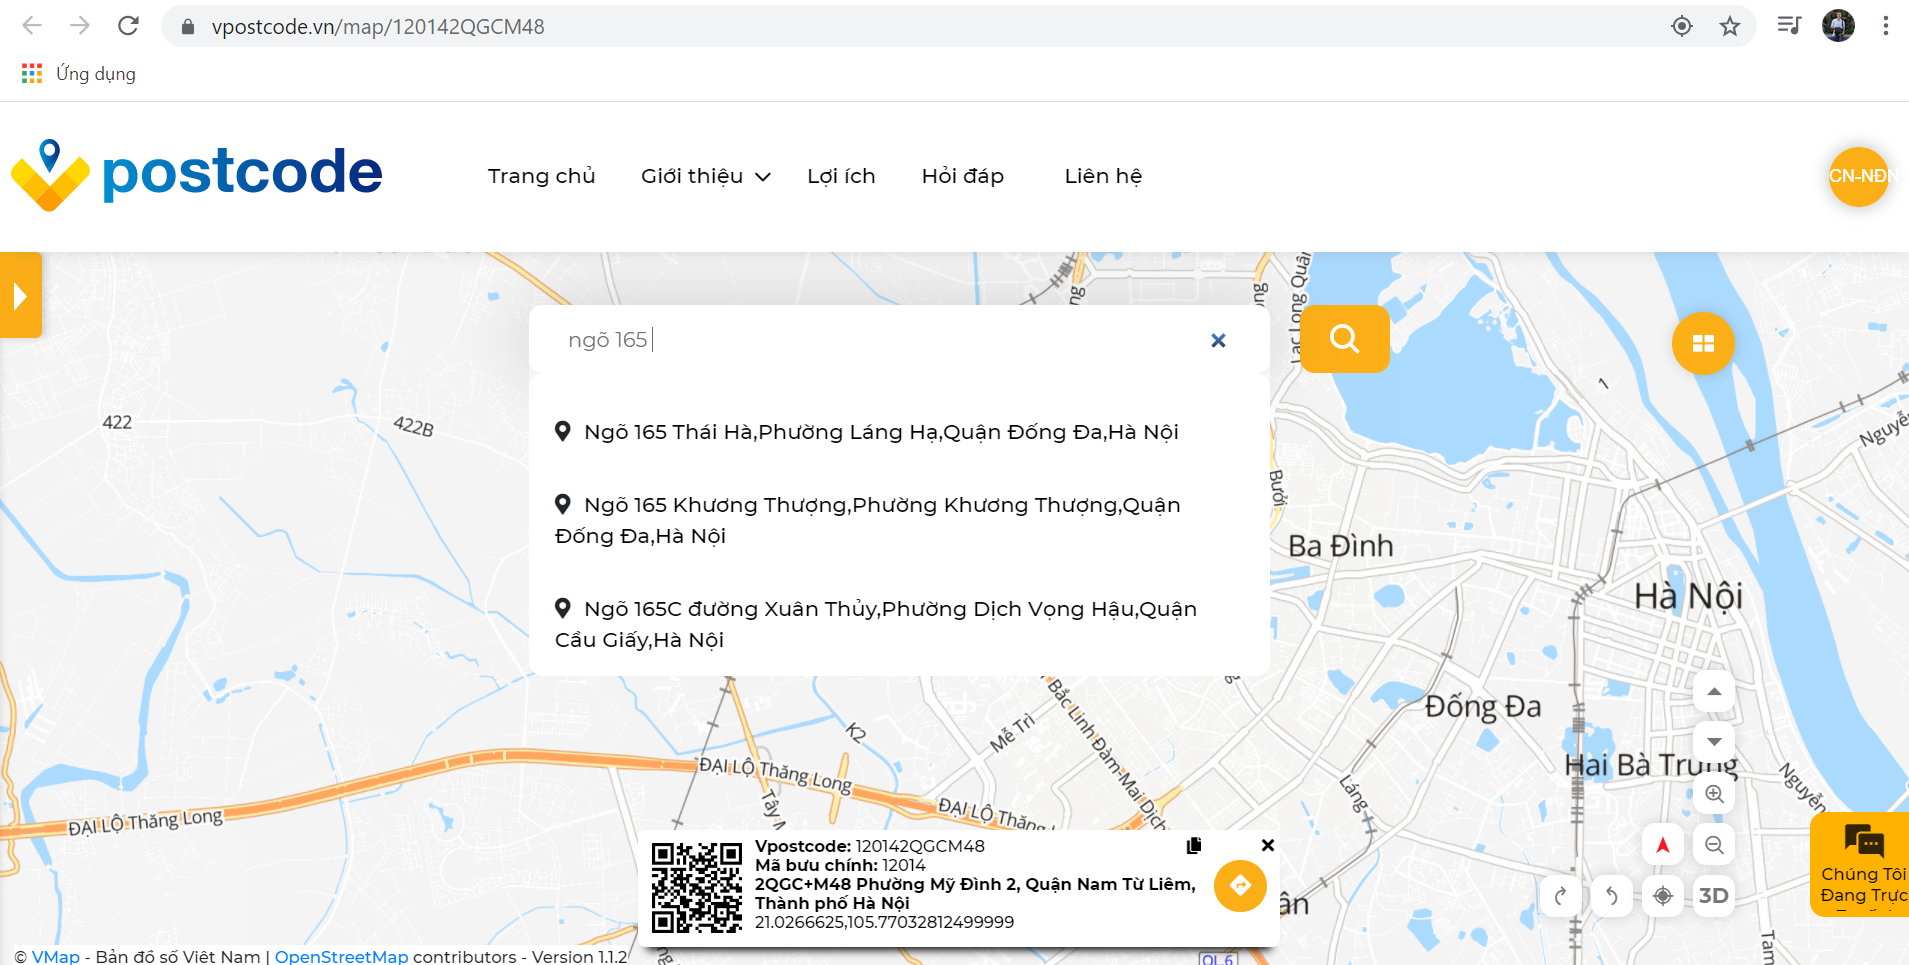This screenshot has width=1909, height=965.
Task: Zoom out on the map
Action: pos(1714,845)
